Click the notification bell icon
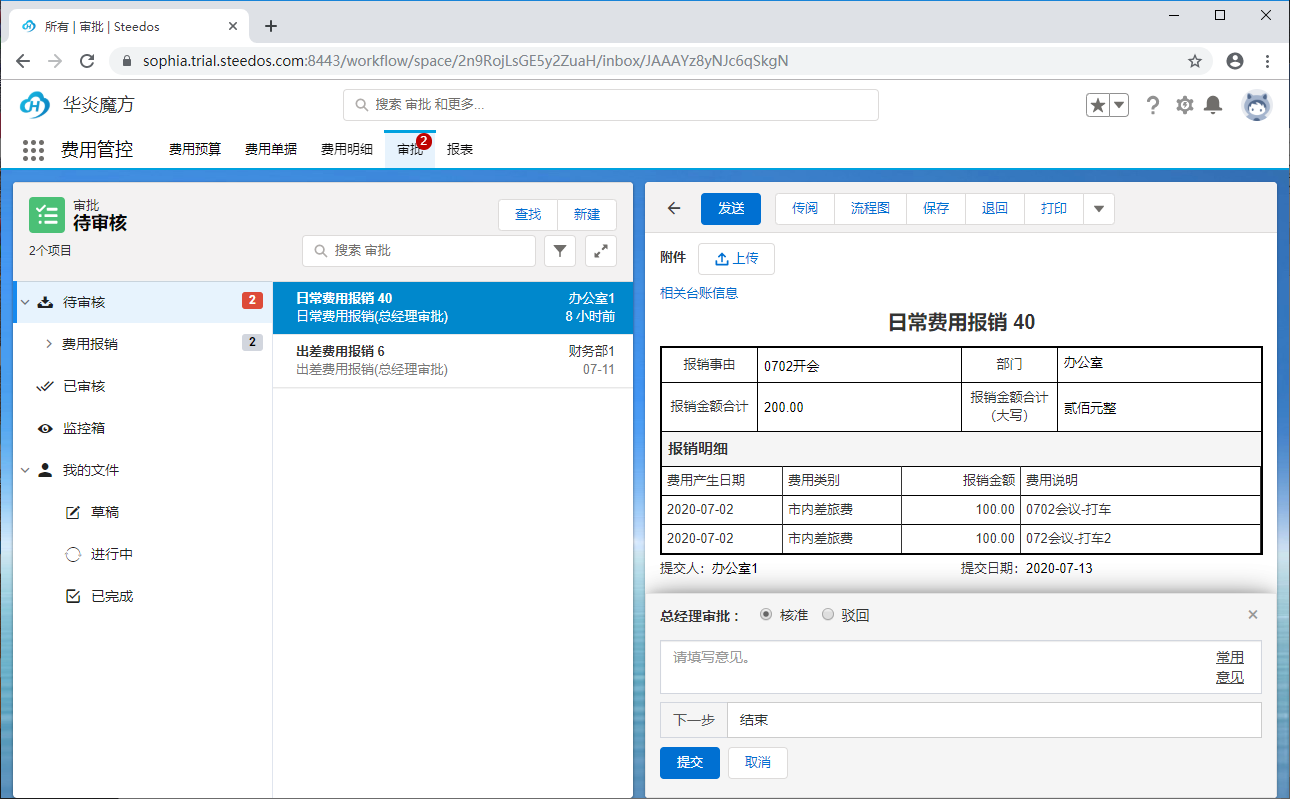Image resolution: width=1290 pixels, height=799 pixels. [1213, 104]
